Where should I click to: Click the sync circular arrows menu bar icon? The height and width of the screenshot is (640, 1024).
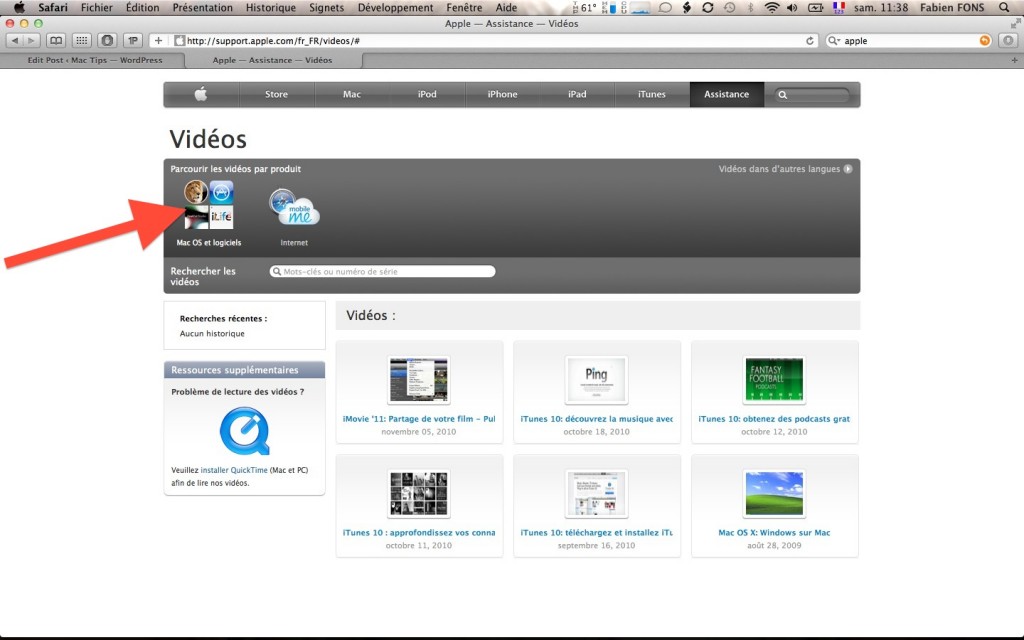pyautogui.click(x=708, y=8)
